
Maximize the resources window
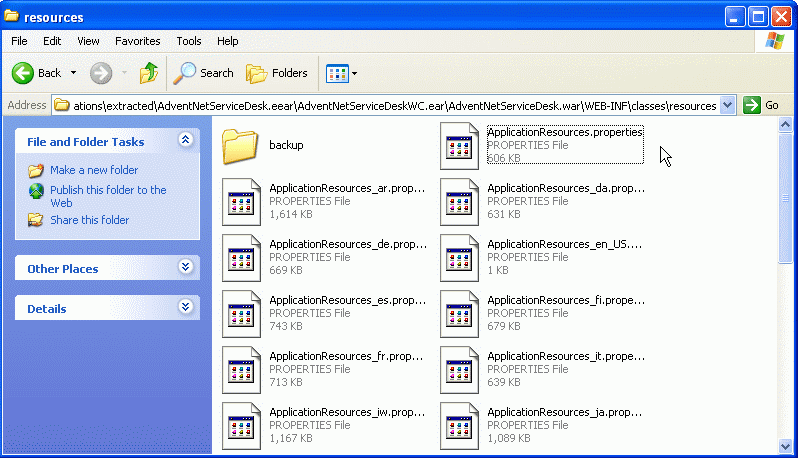pos(758,17)
